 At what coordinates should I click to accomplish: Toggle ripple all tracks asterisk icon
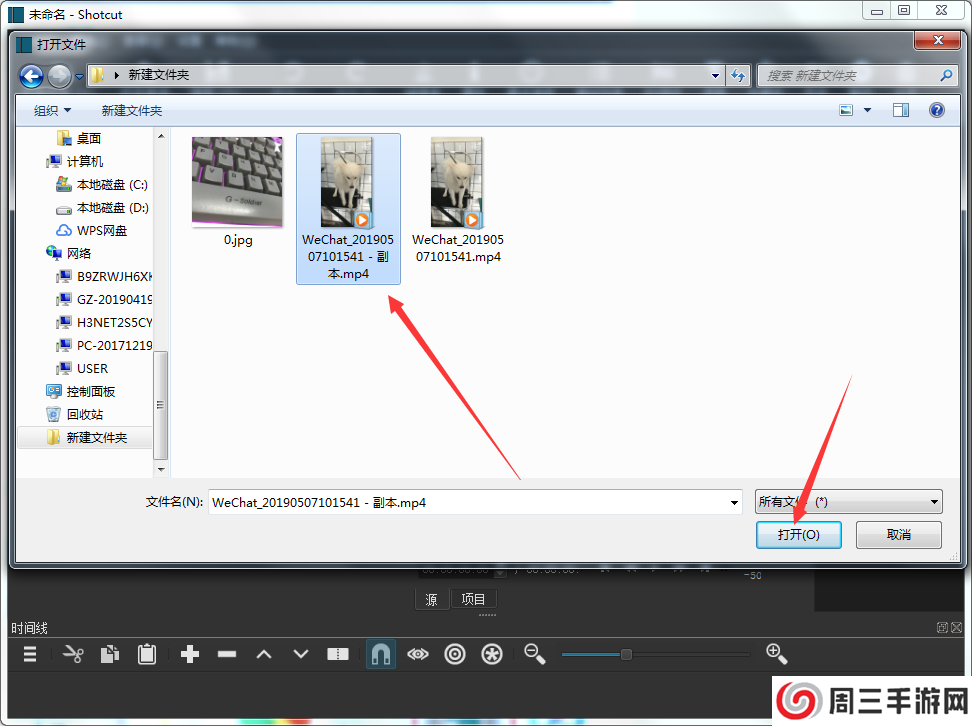[x=492, y=654]
